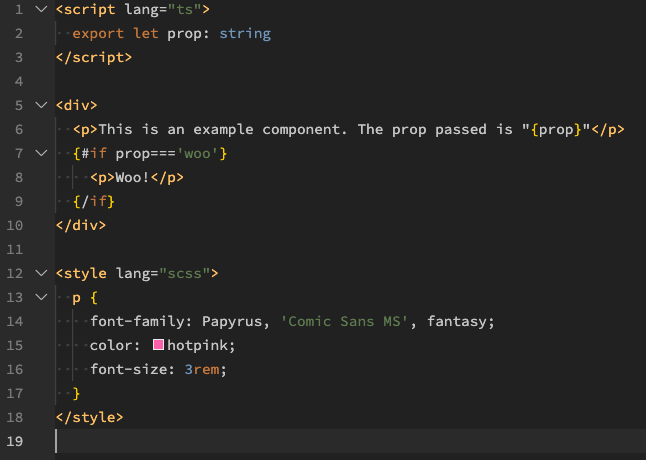
Task: Select line number 4 in the gutter
Action: (x=19, y=81)
